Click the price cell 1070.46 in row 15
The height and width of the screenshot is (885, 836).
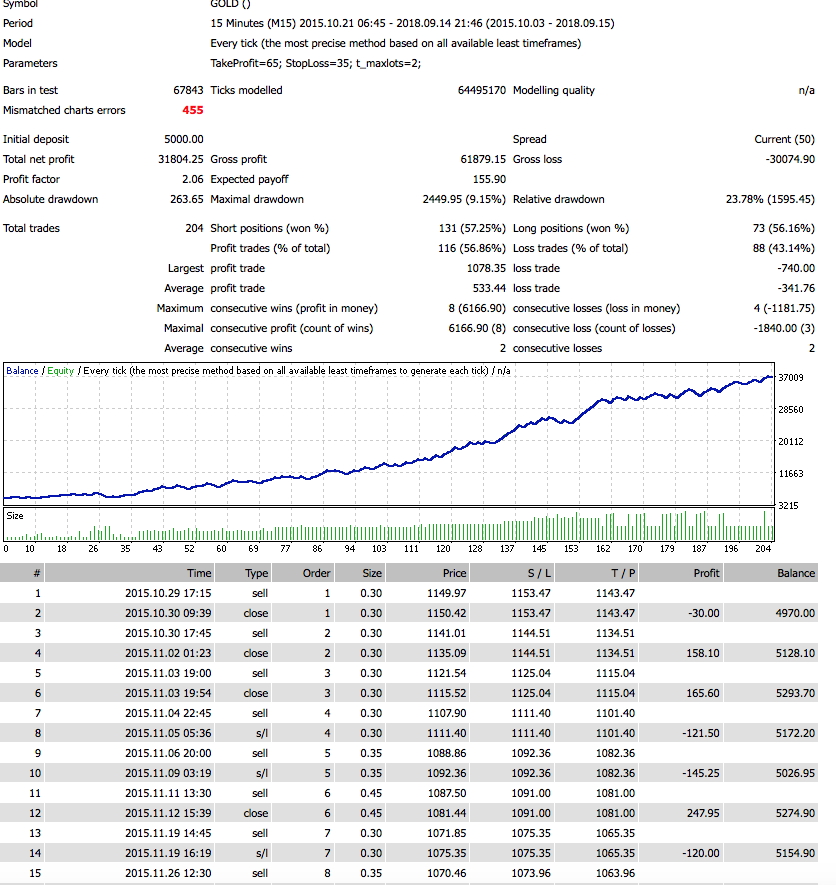coord(447,873)
